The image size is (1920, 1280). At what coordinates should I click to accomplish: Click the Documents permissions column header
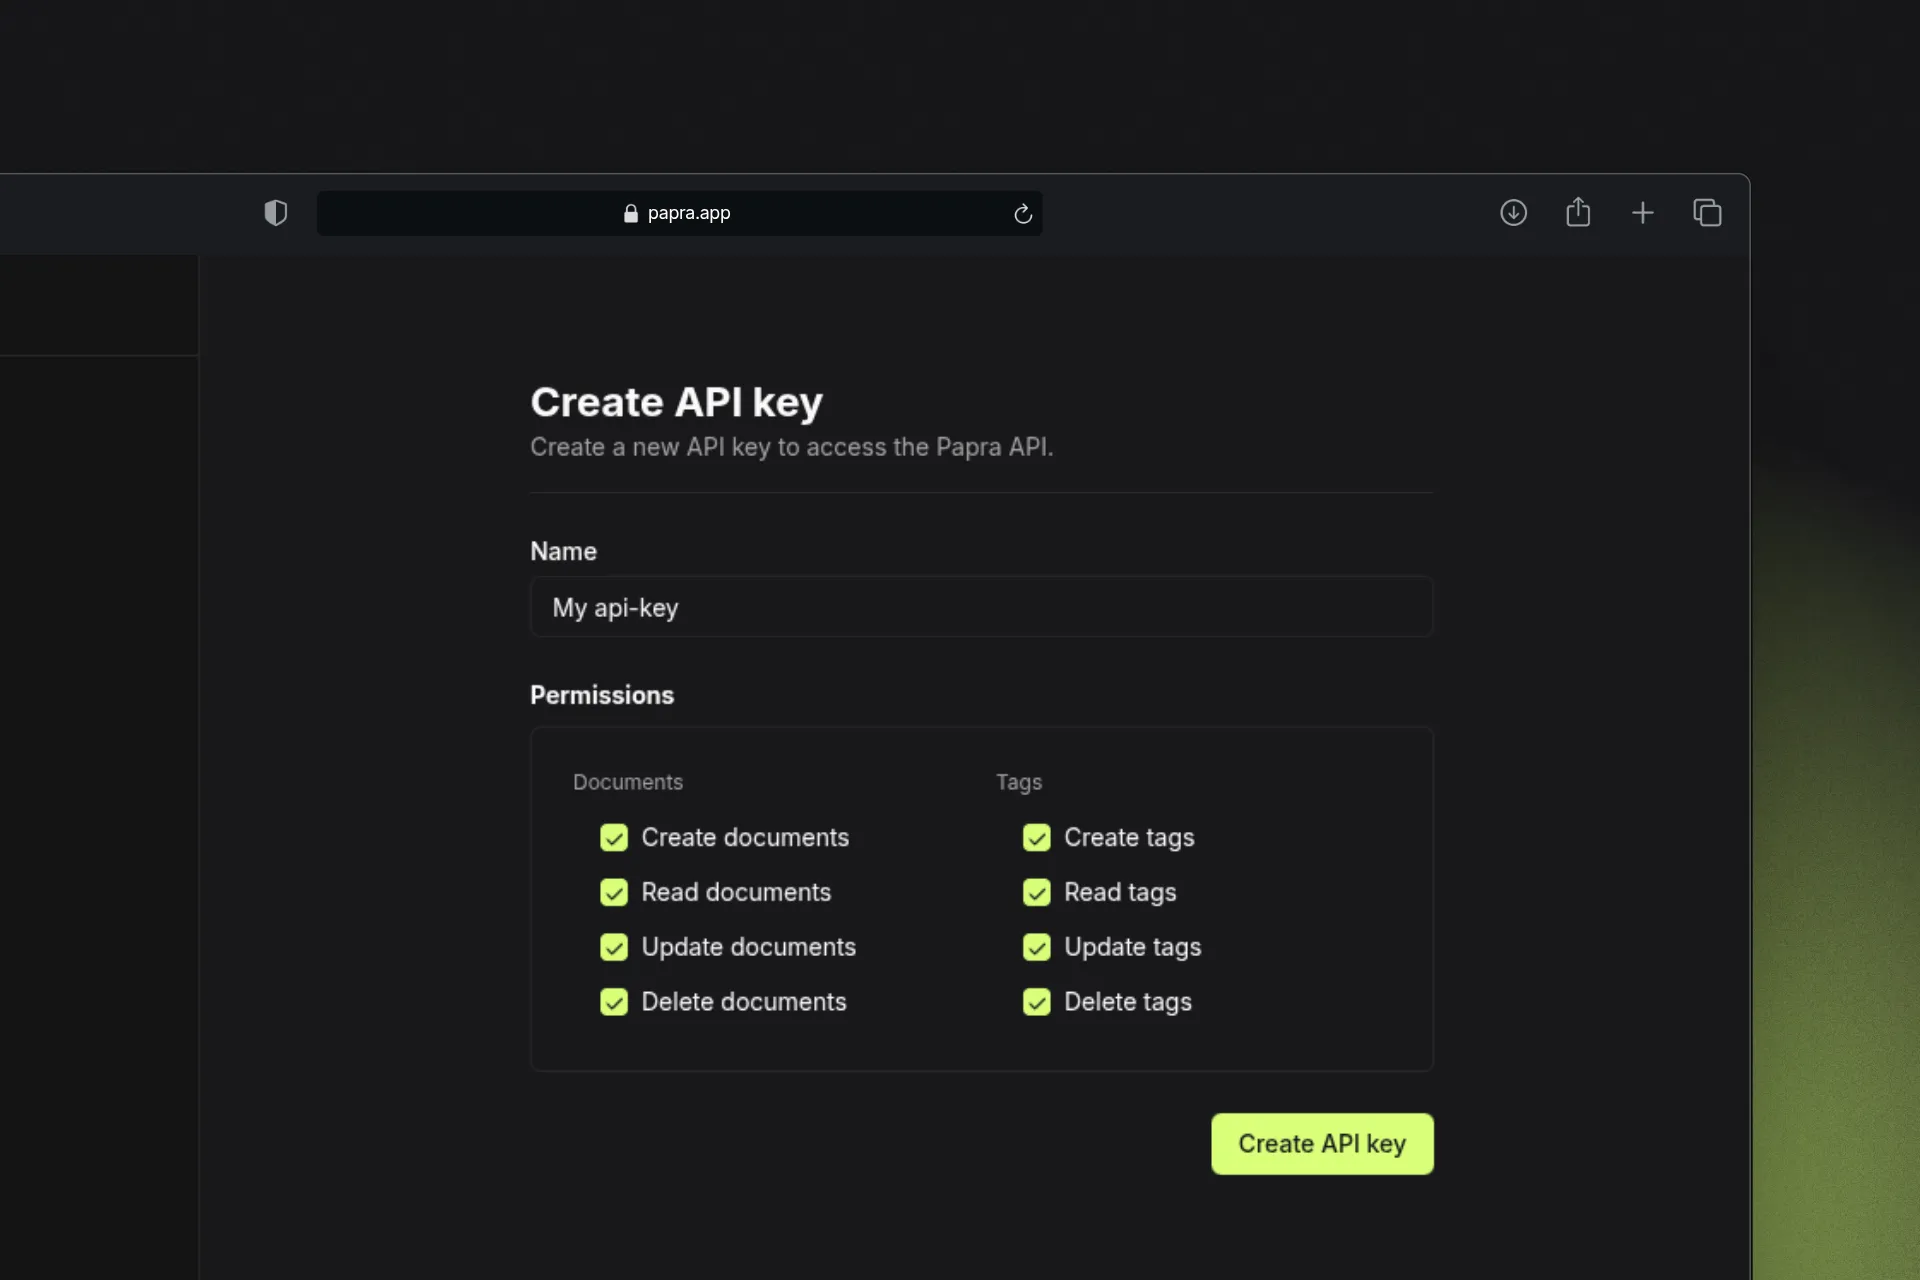pos(627,782)
